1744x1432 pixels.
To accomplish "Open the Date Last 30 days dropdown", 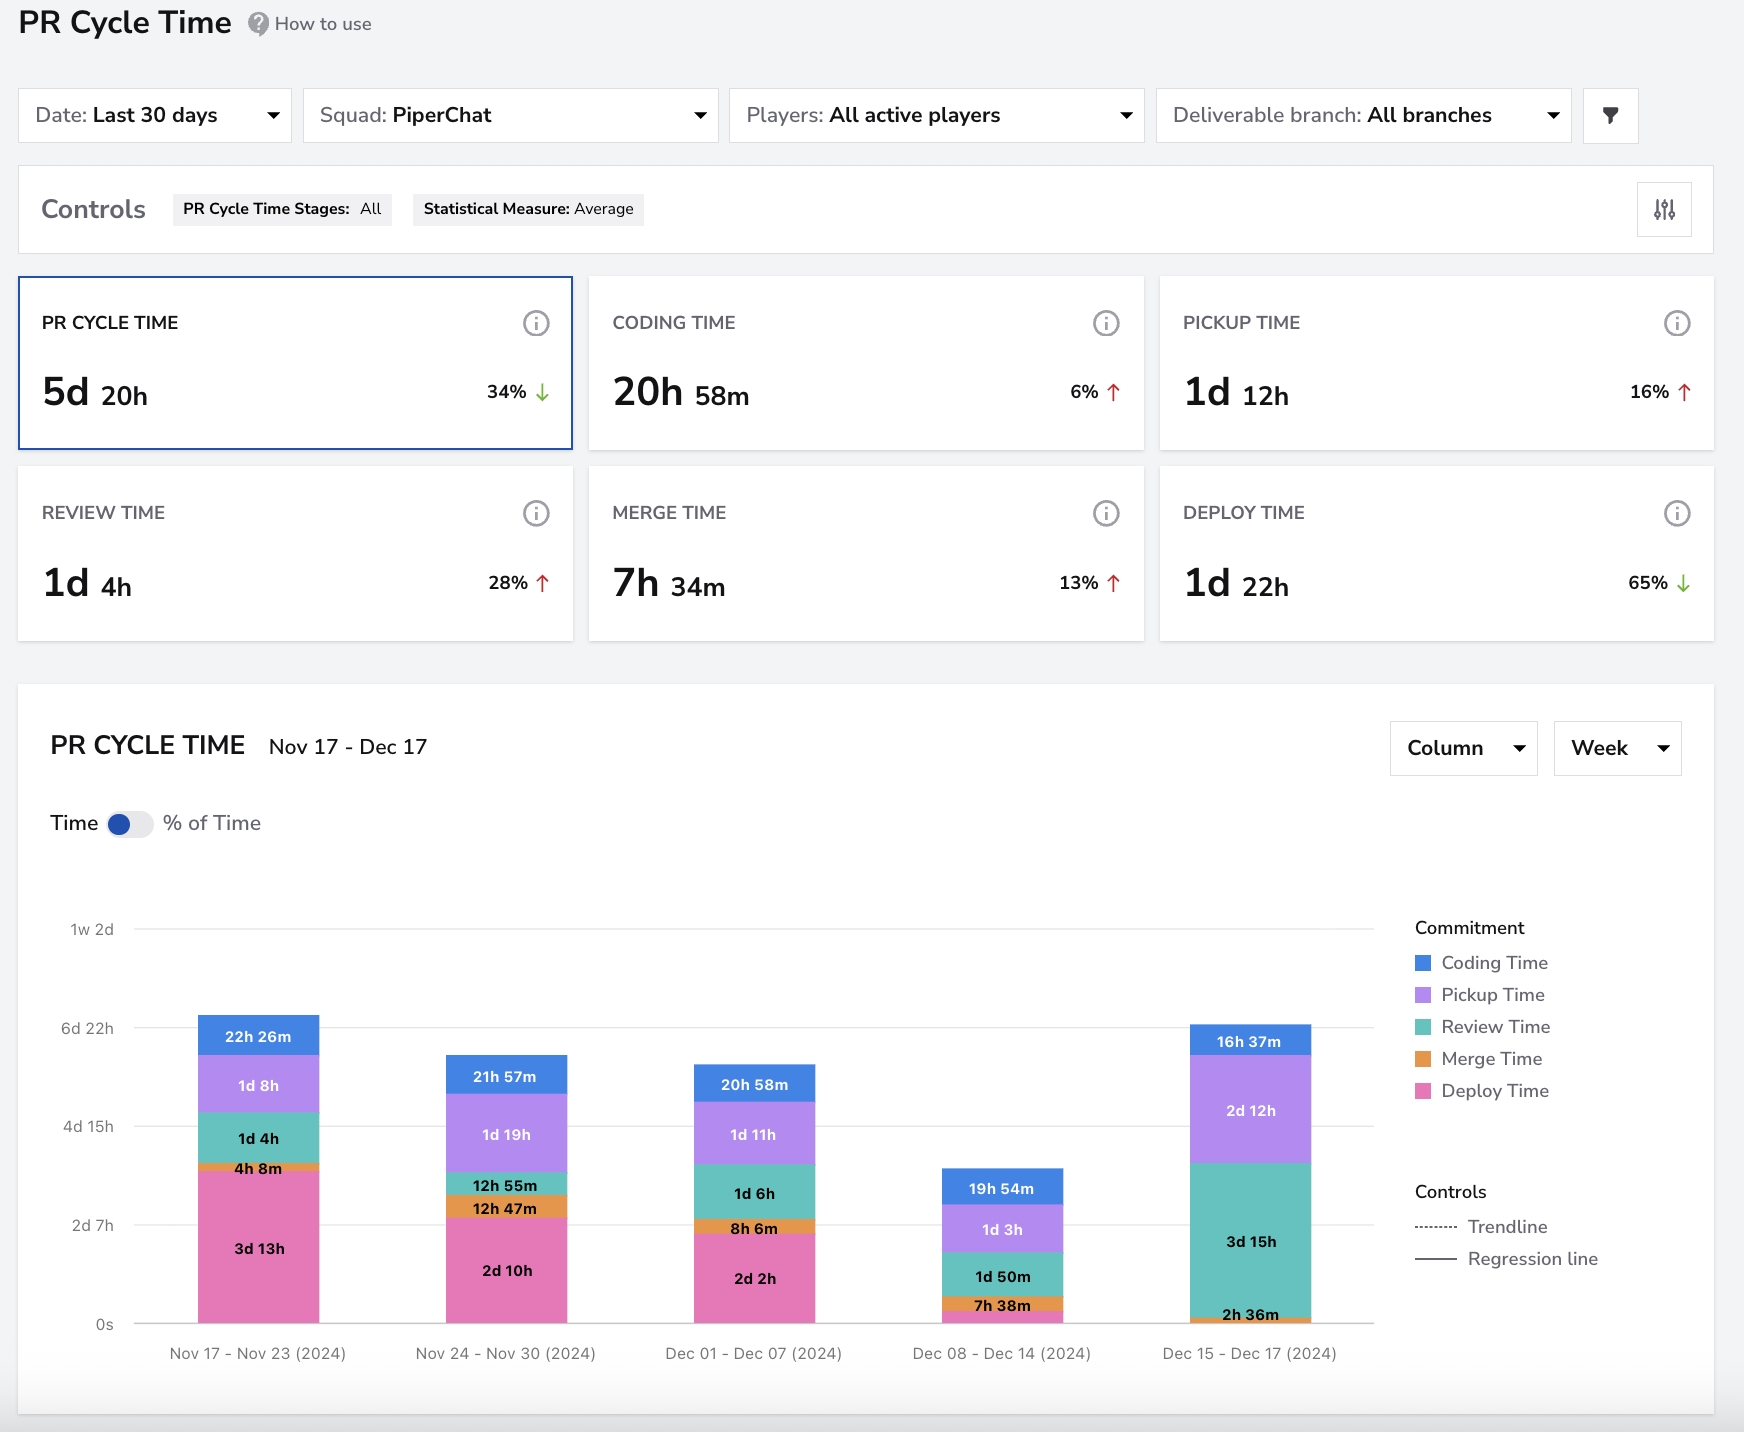I will click(x=155, y=115).
